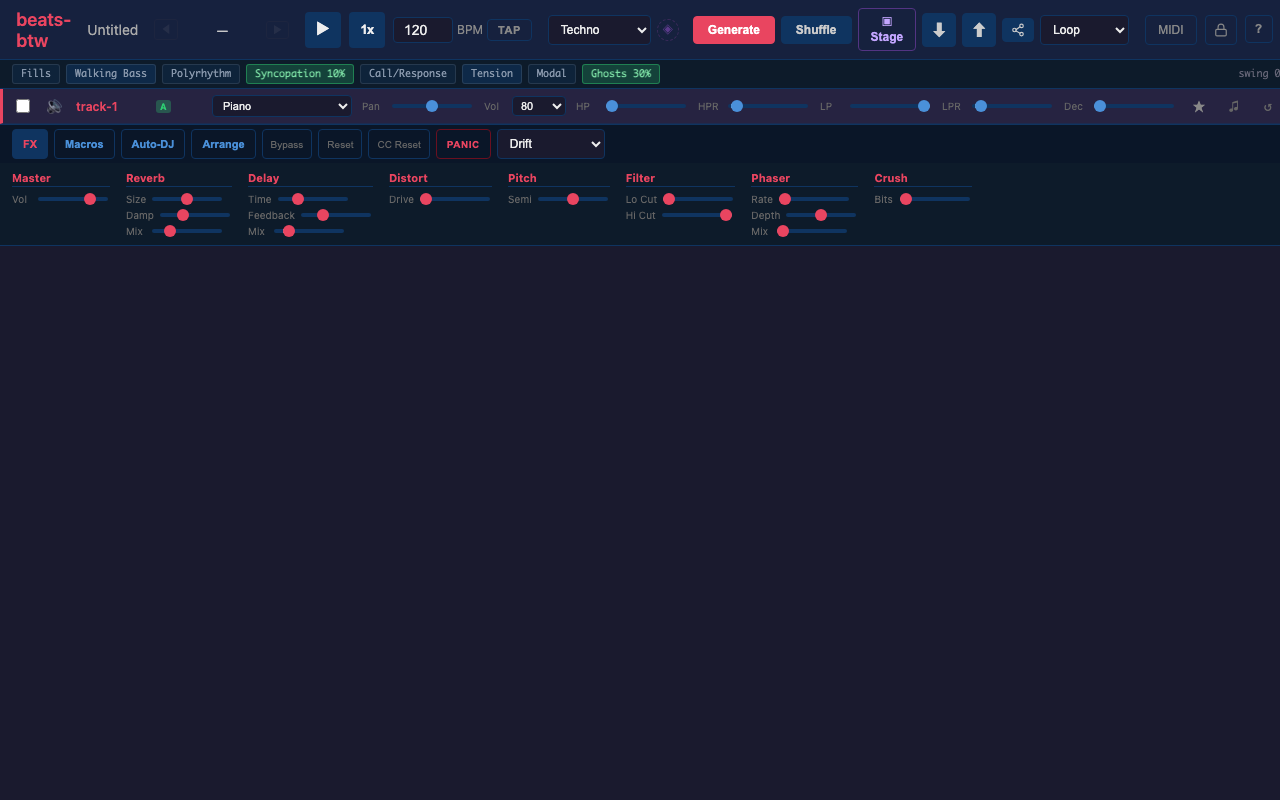Click the music note icon on track-1
The height and width of the screenshot is (800, 1280).
click(x=1233, y=105)
